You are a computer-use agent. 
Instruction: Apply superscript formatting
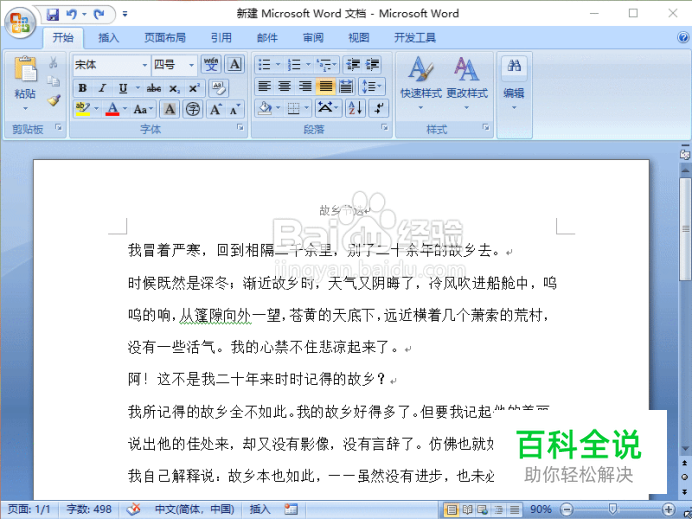coord(194,88)
